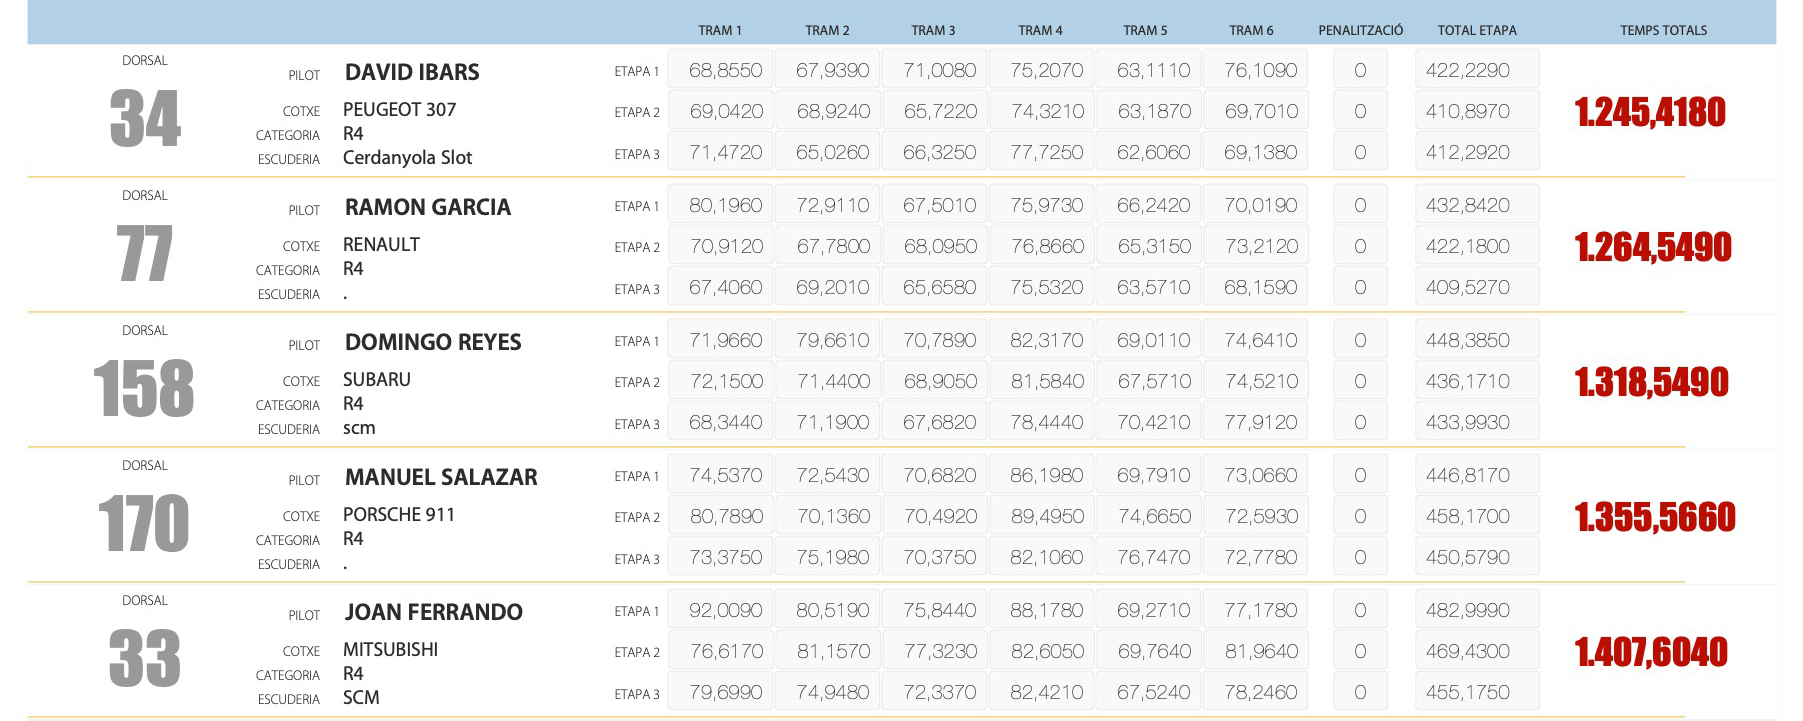Viewport: 1803px width, 721px height.
Task: Click the MITSUBISHI car name
Action: click(390, 650)
